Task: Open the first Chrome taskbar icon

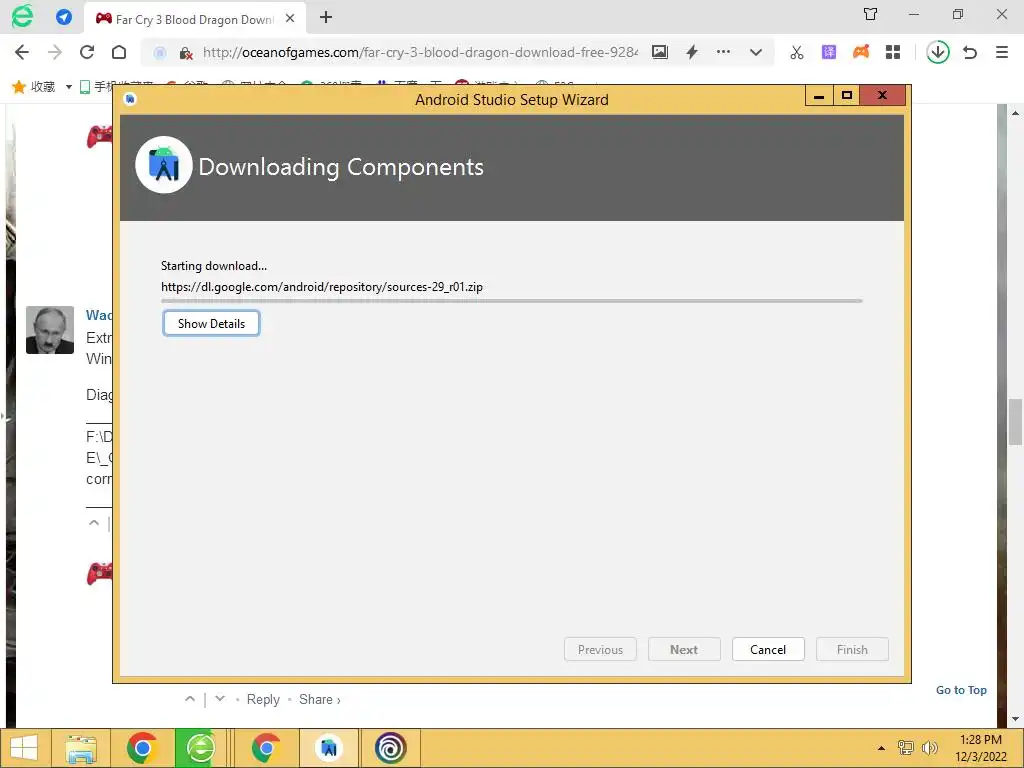Action: point(142,748)
